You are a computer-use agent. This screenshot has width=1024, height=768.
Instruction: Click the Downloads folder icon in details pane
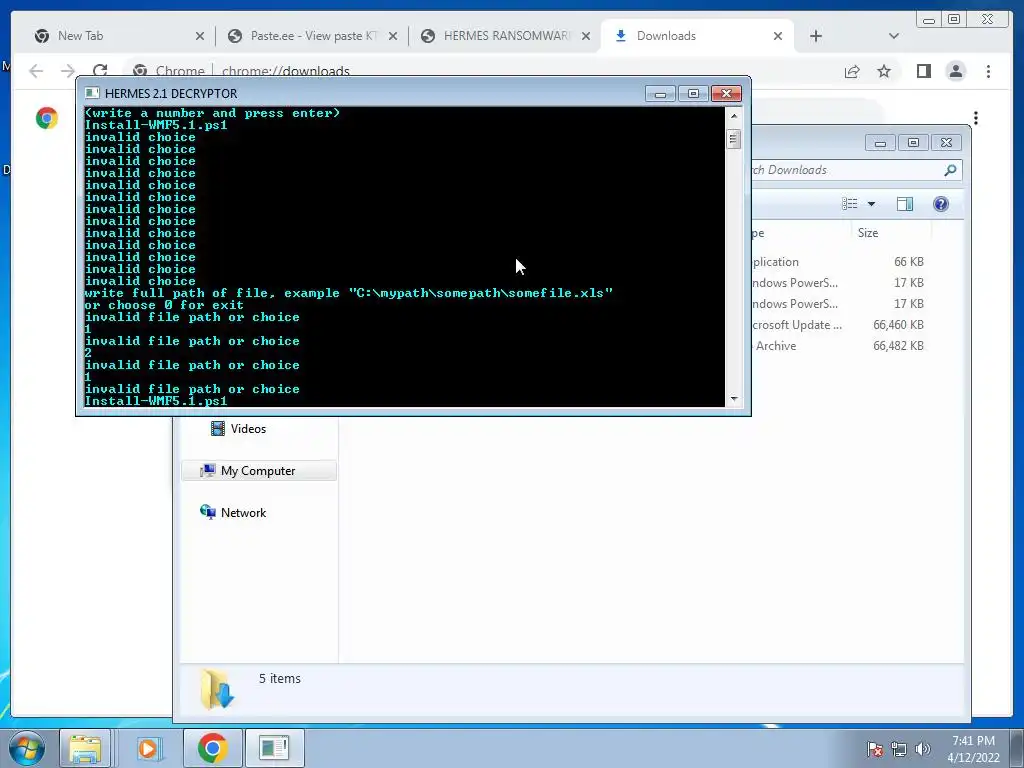pyautogui.click(x=217, y=689)
